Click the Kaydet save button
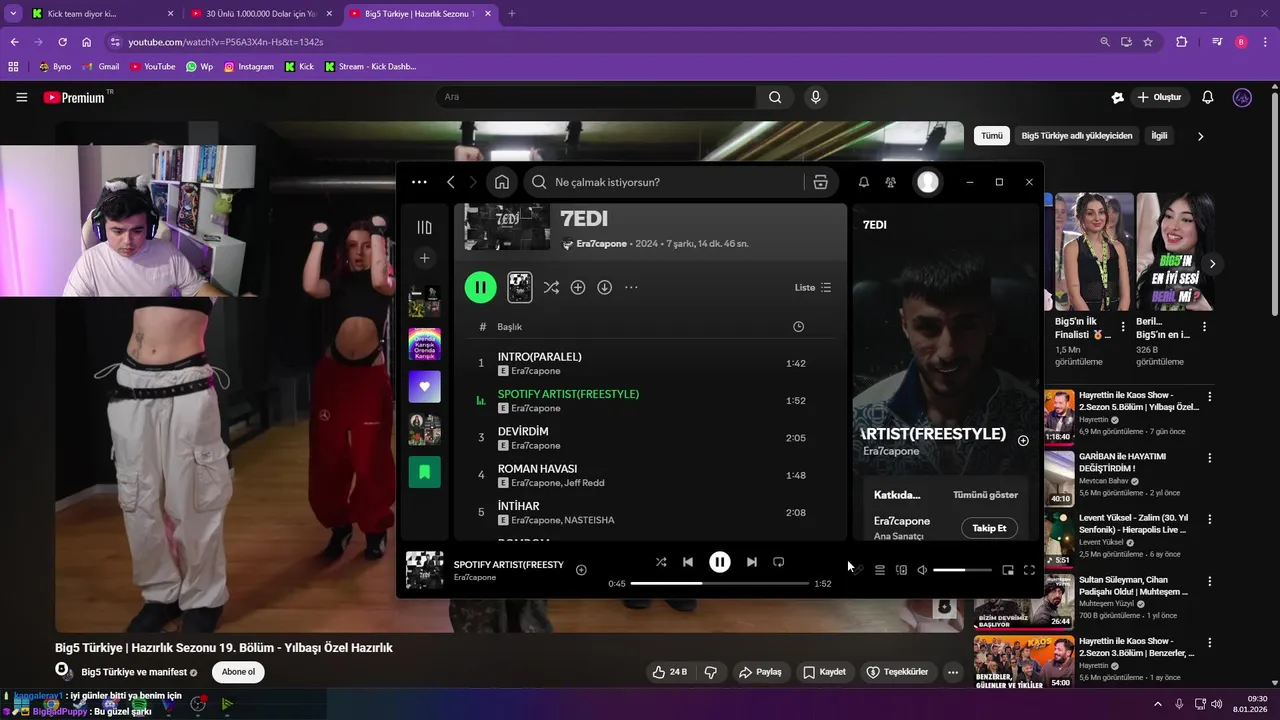The width and height of the screenshot is (1280, 720). point(825,672)
